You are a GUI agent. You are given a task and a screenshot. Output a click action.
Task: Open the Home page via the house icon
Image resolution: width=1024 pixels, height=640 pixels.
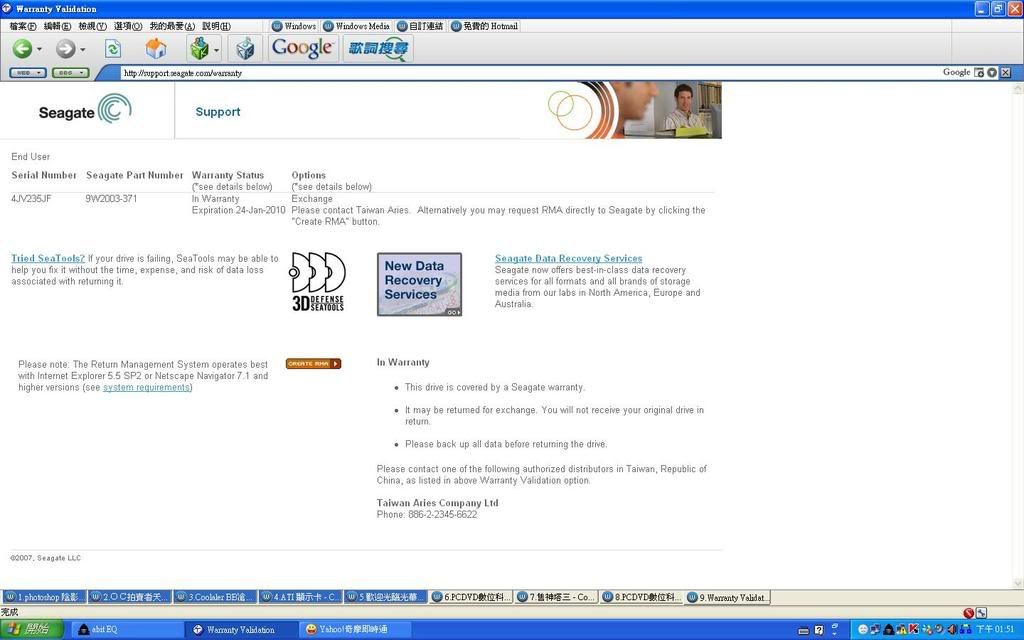156,48
